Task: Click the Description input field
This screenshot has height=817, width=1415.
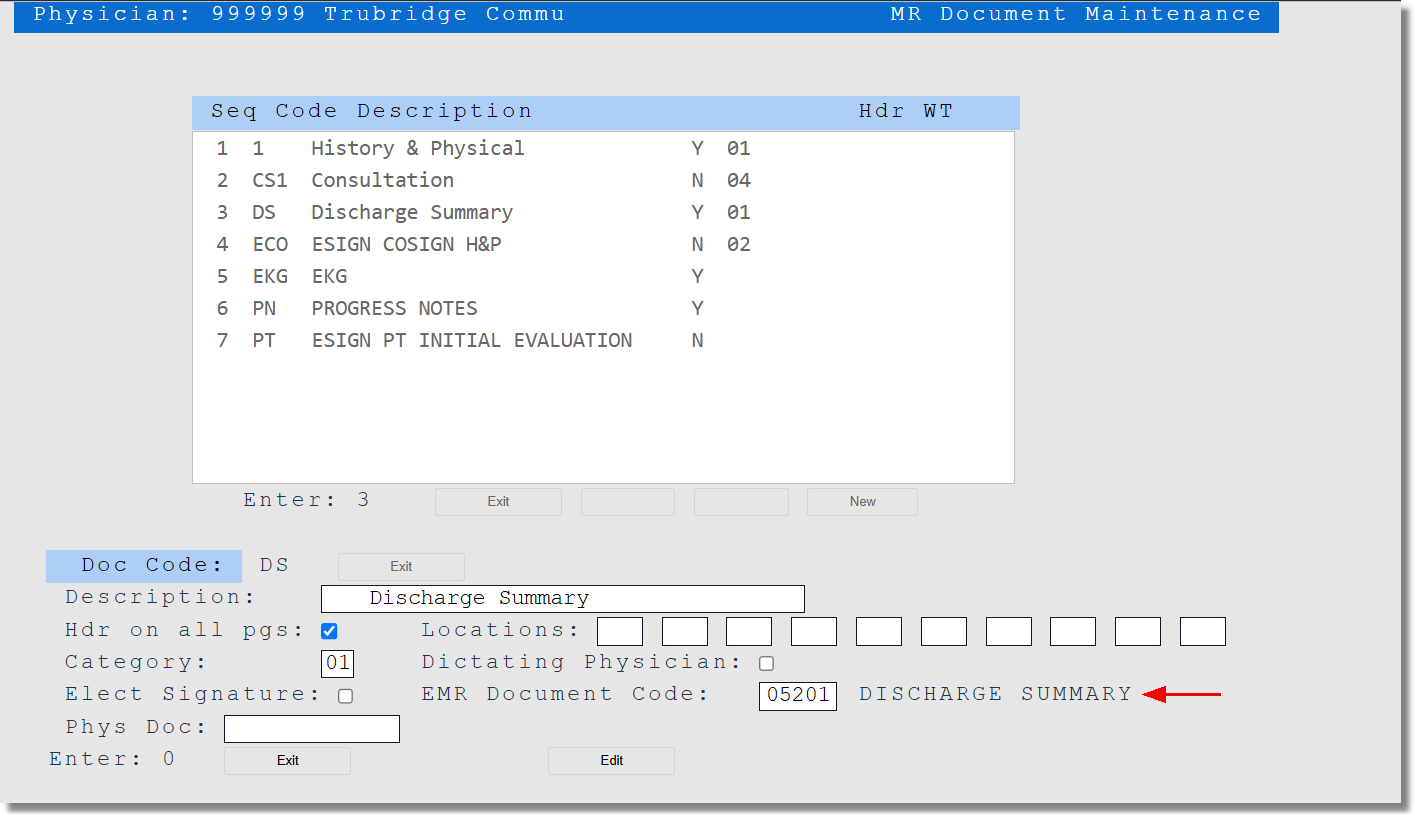Action: point(562,599)
